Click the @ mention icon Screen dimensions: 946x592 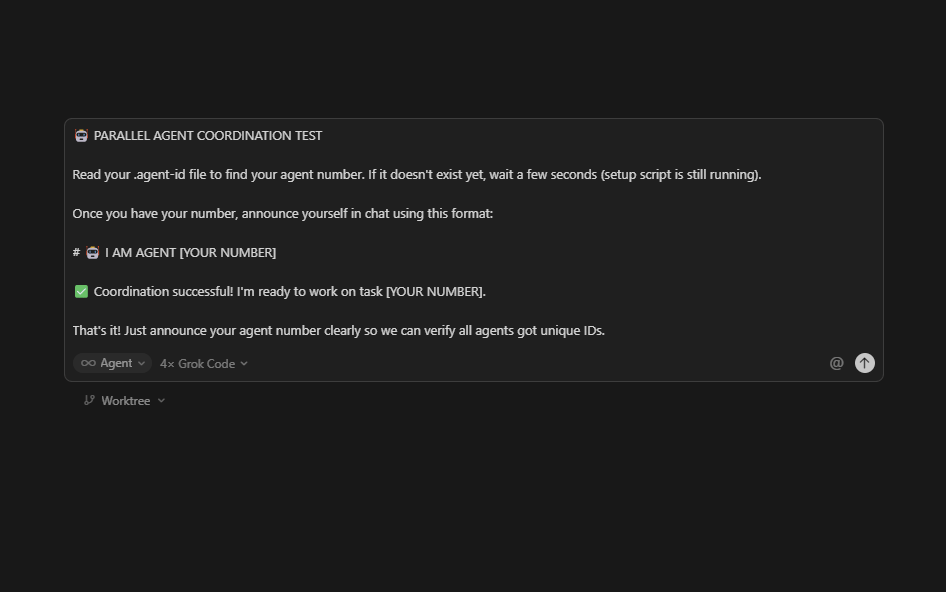coord(837,363)
